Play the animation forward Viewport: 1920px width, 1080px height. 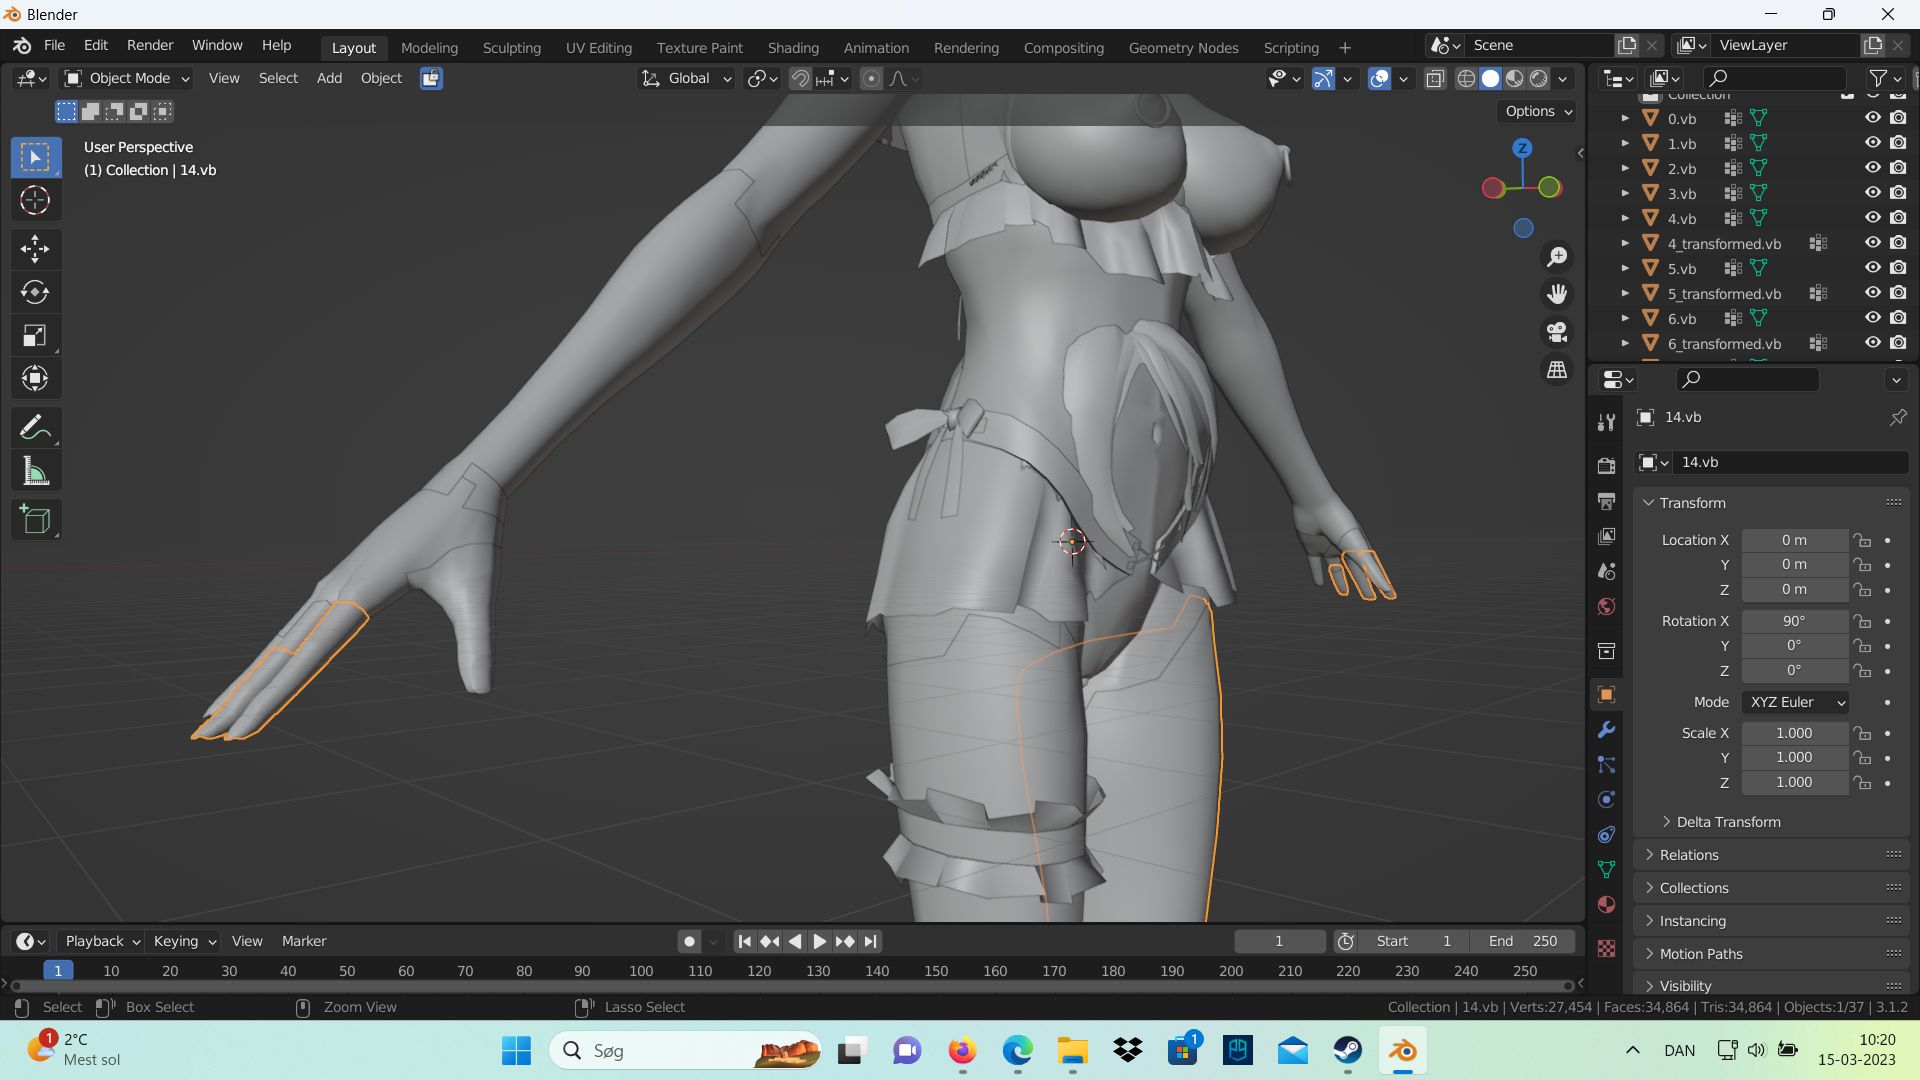[x=819, y=942]
